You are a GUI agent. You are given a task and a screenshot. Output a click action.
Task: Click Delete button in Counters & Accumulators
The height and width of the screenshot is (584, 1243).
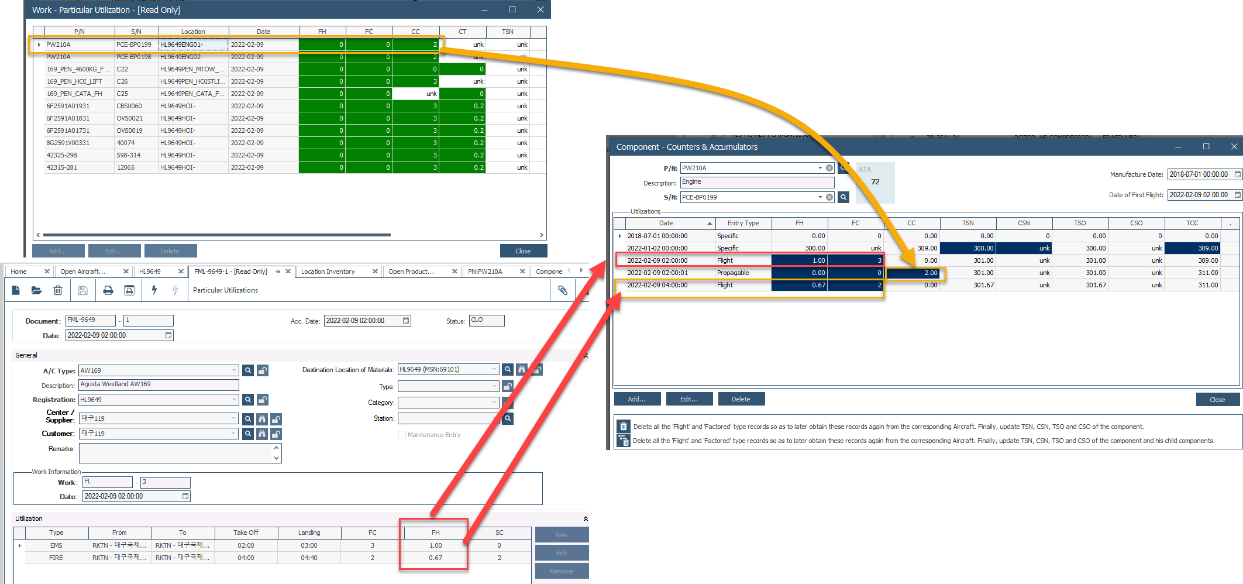pos(740,399)
